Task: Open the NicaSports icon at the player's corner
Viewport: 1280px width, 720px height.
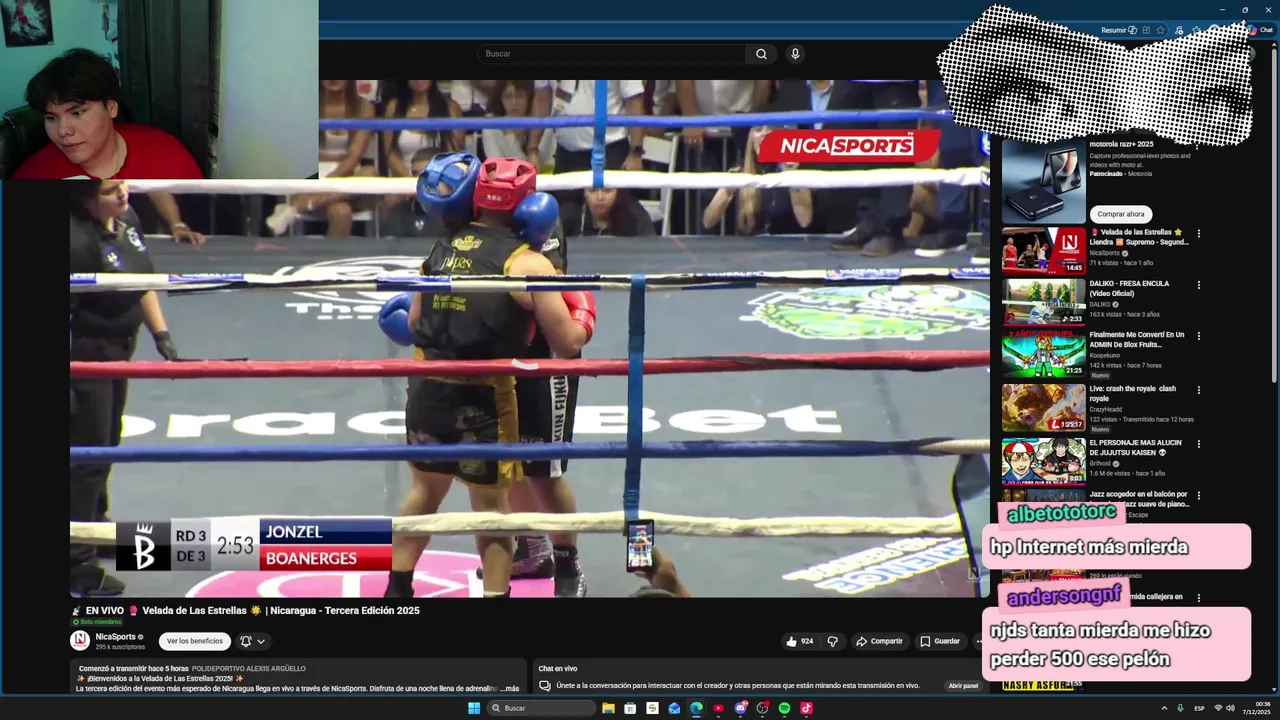Action: [972, 574]
